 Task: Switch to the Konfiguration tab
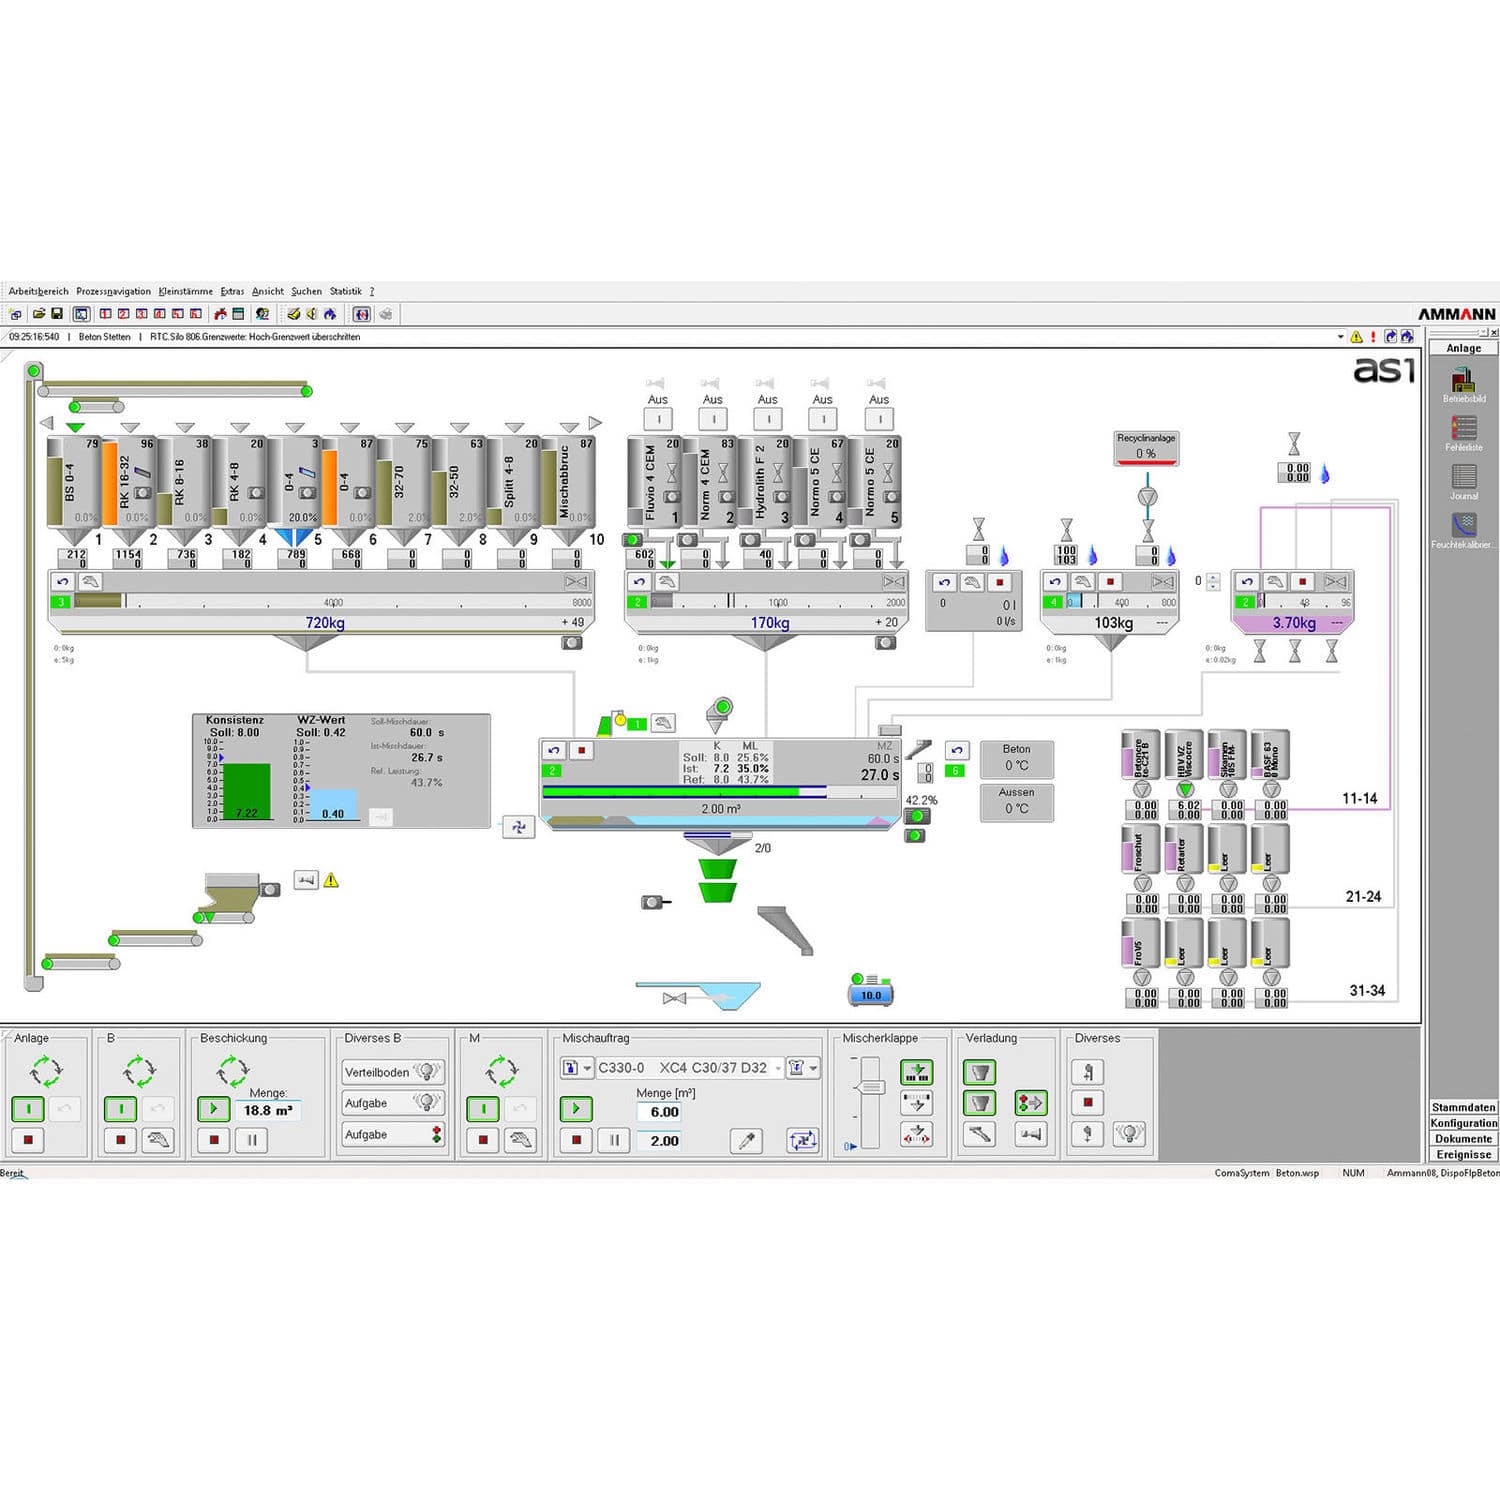click(1463, 1124)
